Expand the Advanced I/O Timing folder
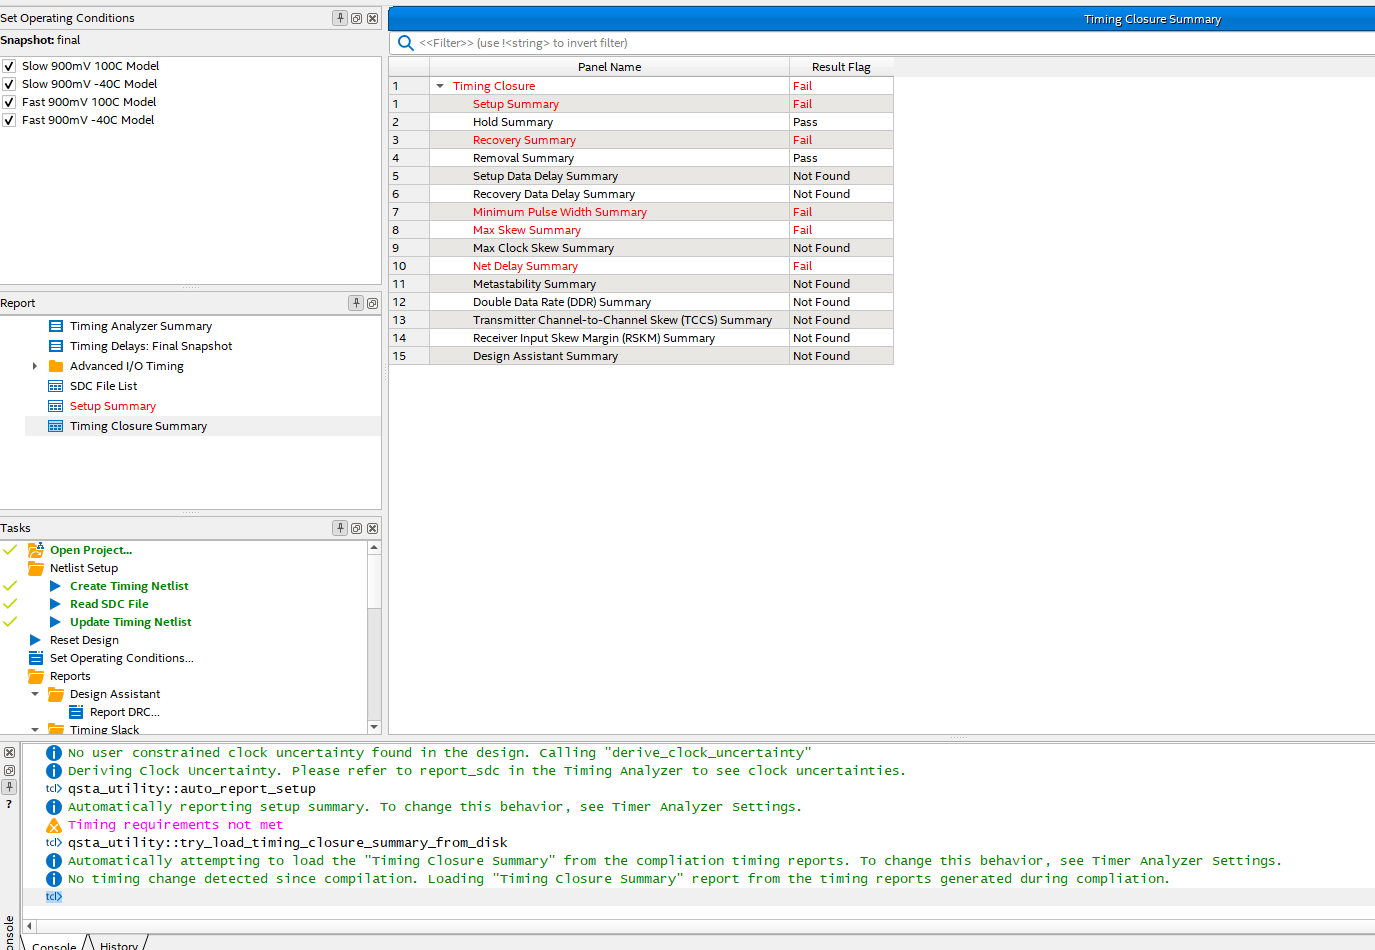Viewport: 1375px width, 950px height. pos(35,366)
